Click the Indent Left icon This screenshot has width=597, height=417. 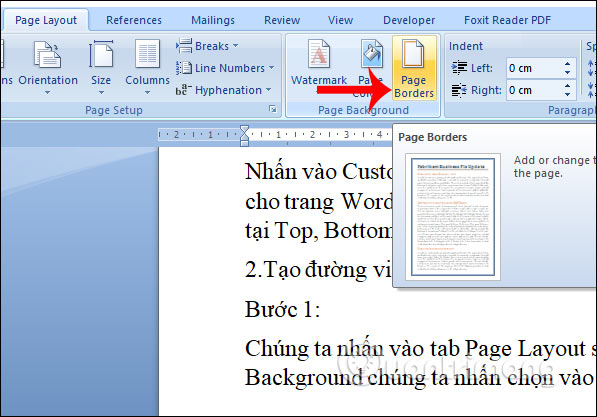(x=459, y=68)
